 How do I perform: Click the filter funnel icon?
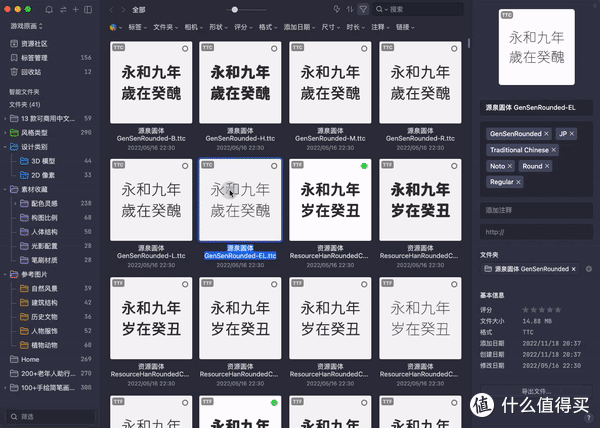click(x=363, y=9)
